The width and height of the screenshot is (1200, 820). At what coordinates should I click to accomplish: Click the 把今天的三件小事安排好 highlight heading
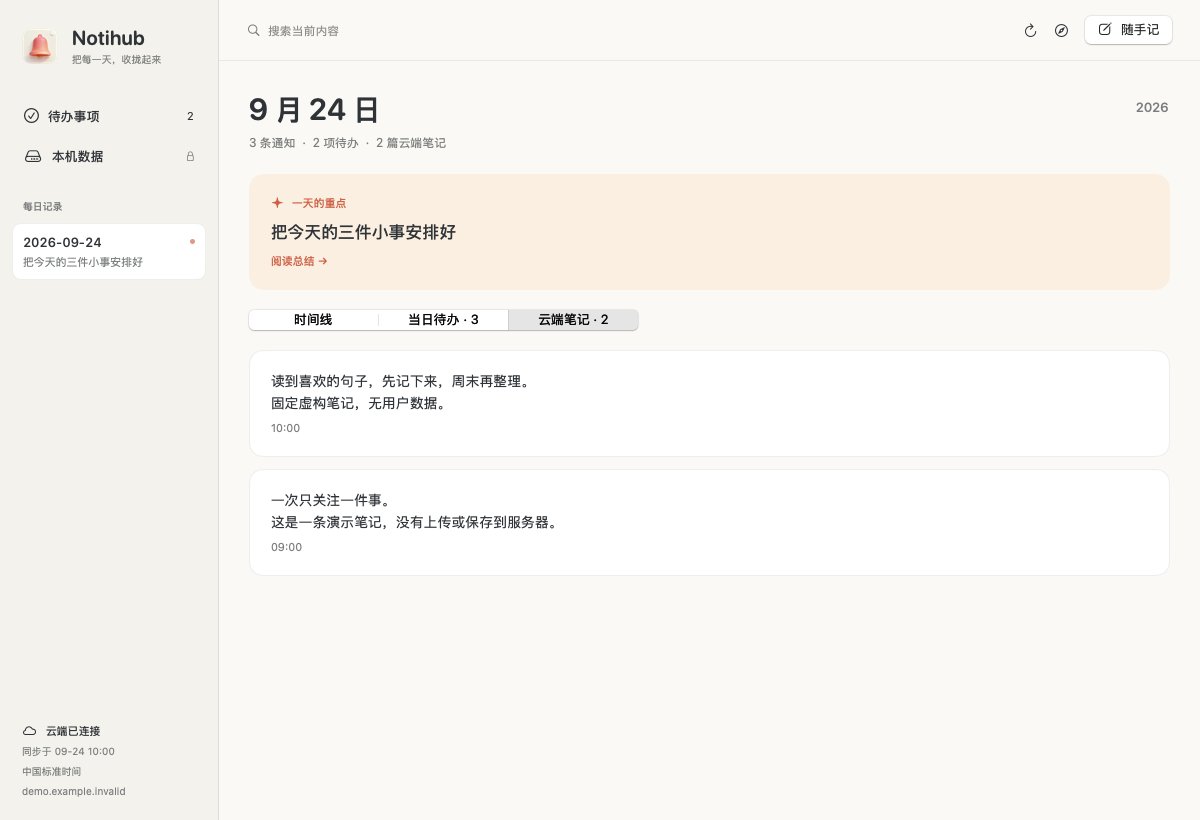[x=363, y=232]
